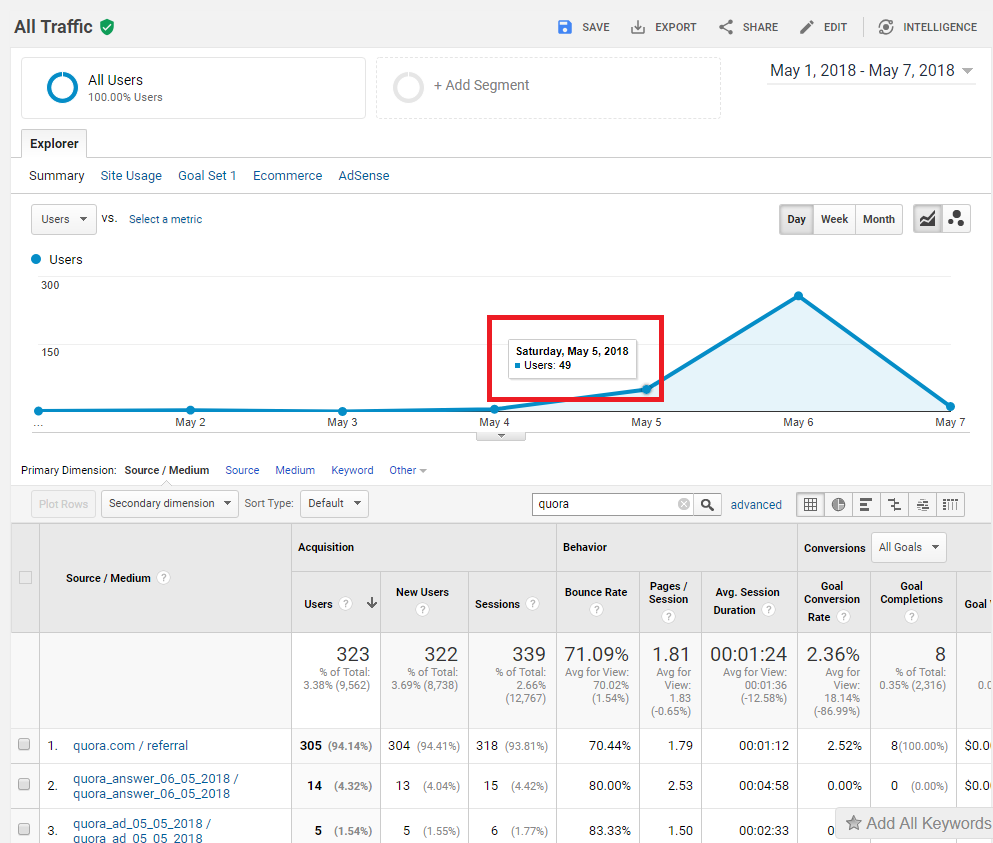Tick the select-all rows checkbox

click(x=25, y=578)
